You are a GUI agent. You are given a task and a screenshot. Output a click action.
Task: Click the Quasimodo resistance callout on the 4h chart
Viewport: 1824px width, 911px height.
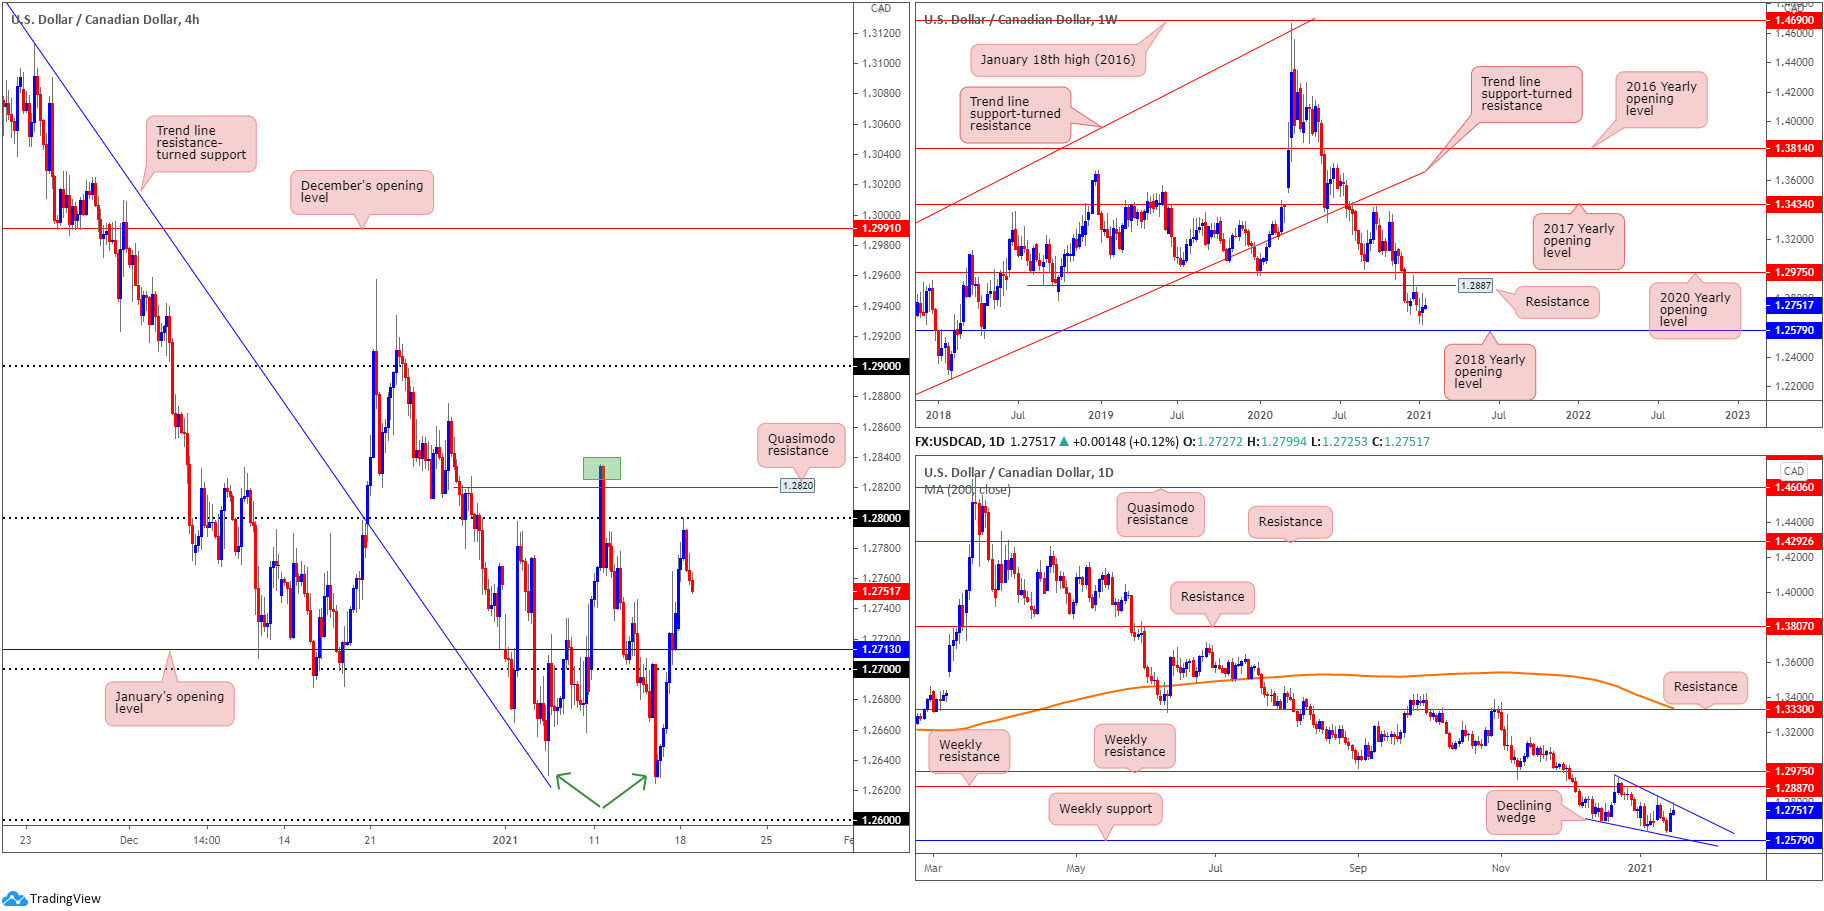801,445
